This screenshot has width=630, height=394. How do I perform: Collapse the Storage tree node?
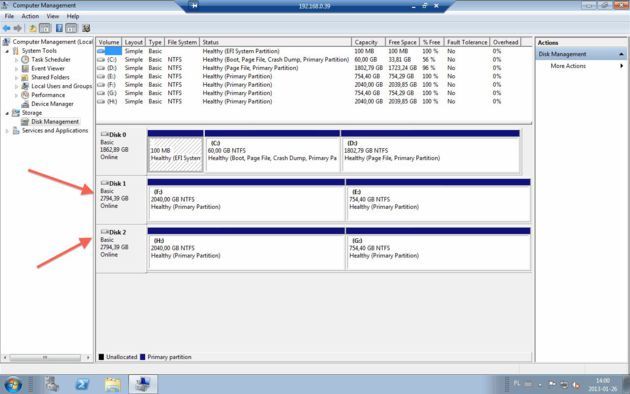[7, 113]
